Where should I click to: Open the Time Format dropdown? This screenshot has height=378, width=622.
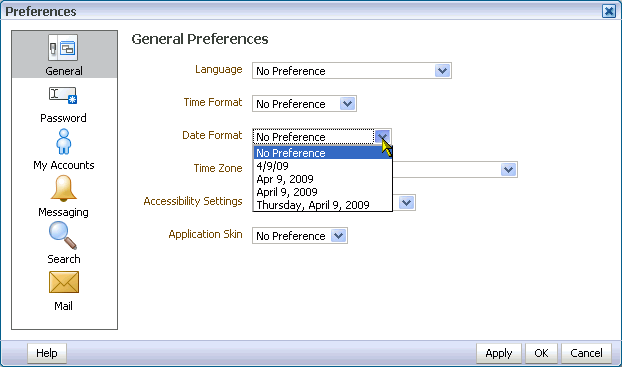[304, 104]
